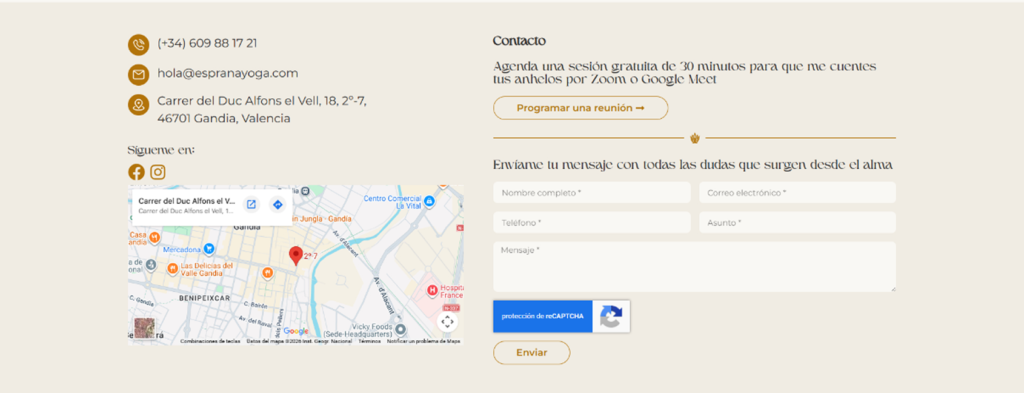Click the reCAPTCHA protection badge
Image resolution: width=1024 pixels, height=393 pixels.
[x=562, y=317]
